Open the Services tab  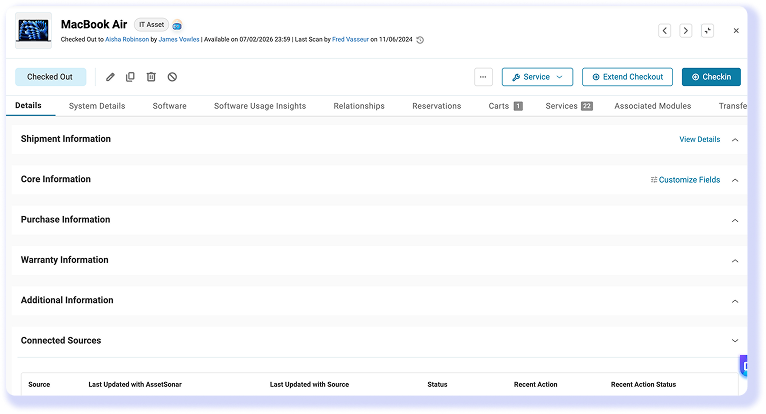pos(569,106)
